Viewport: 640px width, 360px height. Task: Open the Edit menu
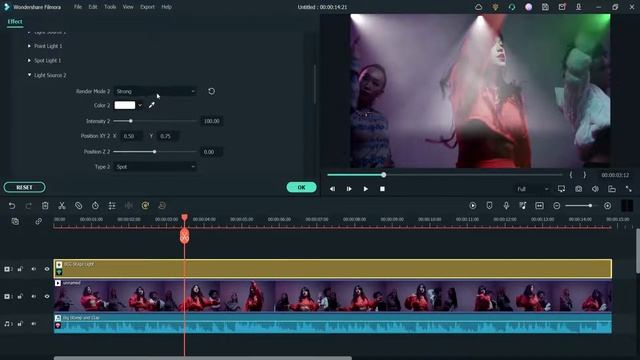point(93,7)
